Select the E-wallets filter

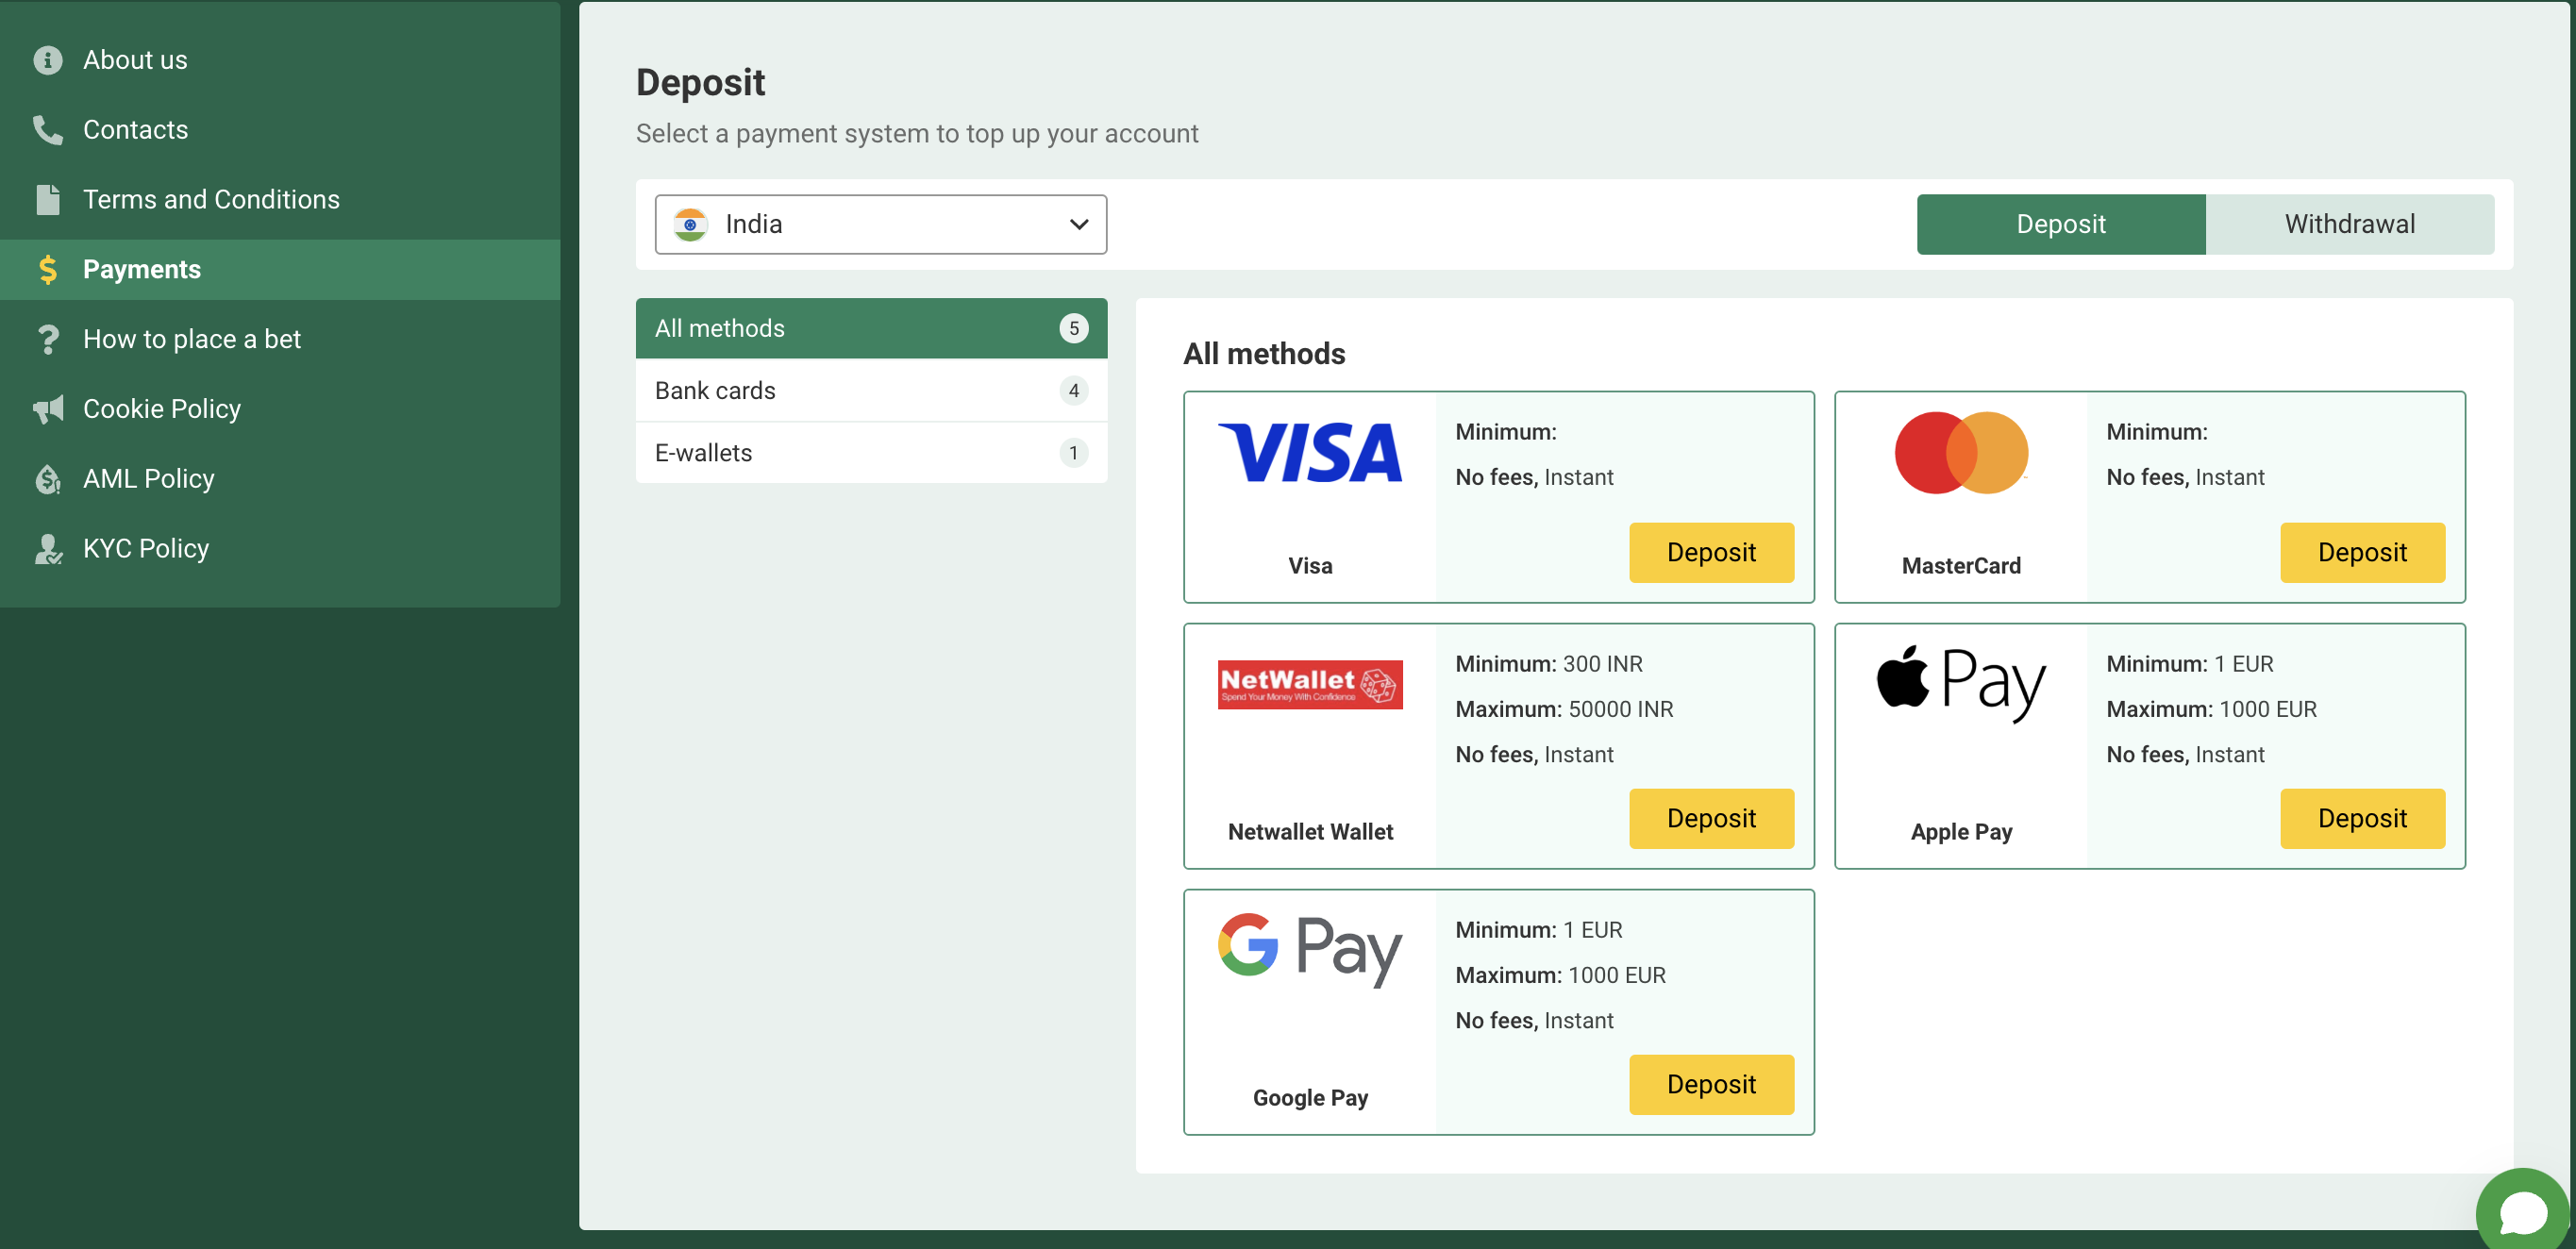pos(871,453)
